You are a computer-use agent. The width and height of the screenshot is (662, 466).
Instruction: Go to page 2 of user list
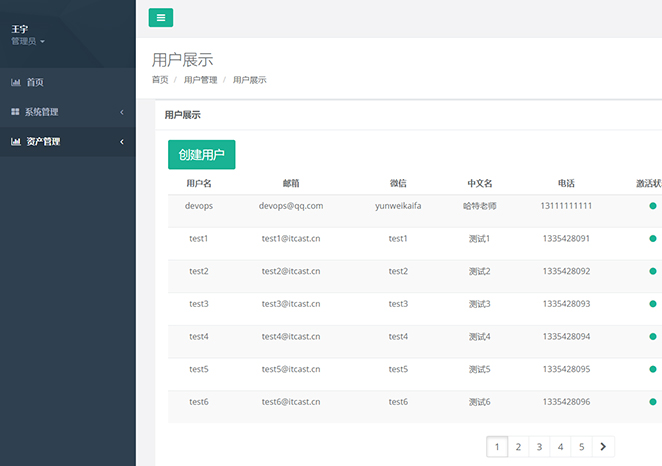tap(518, 447)
